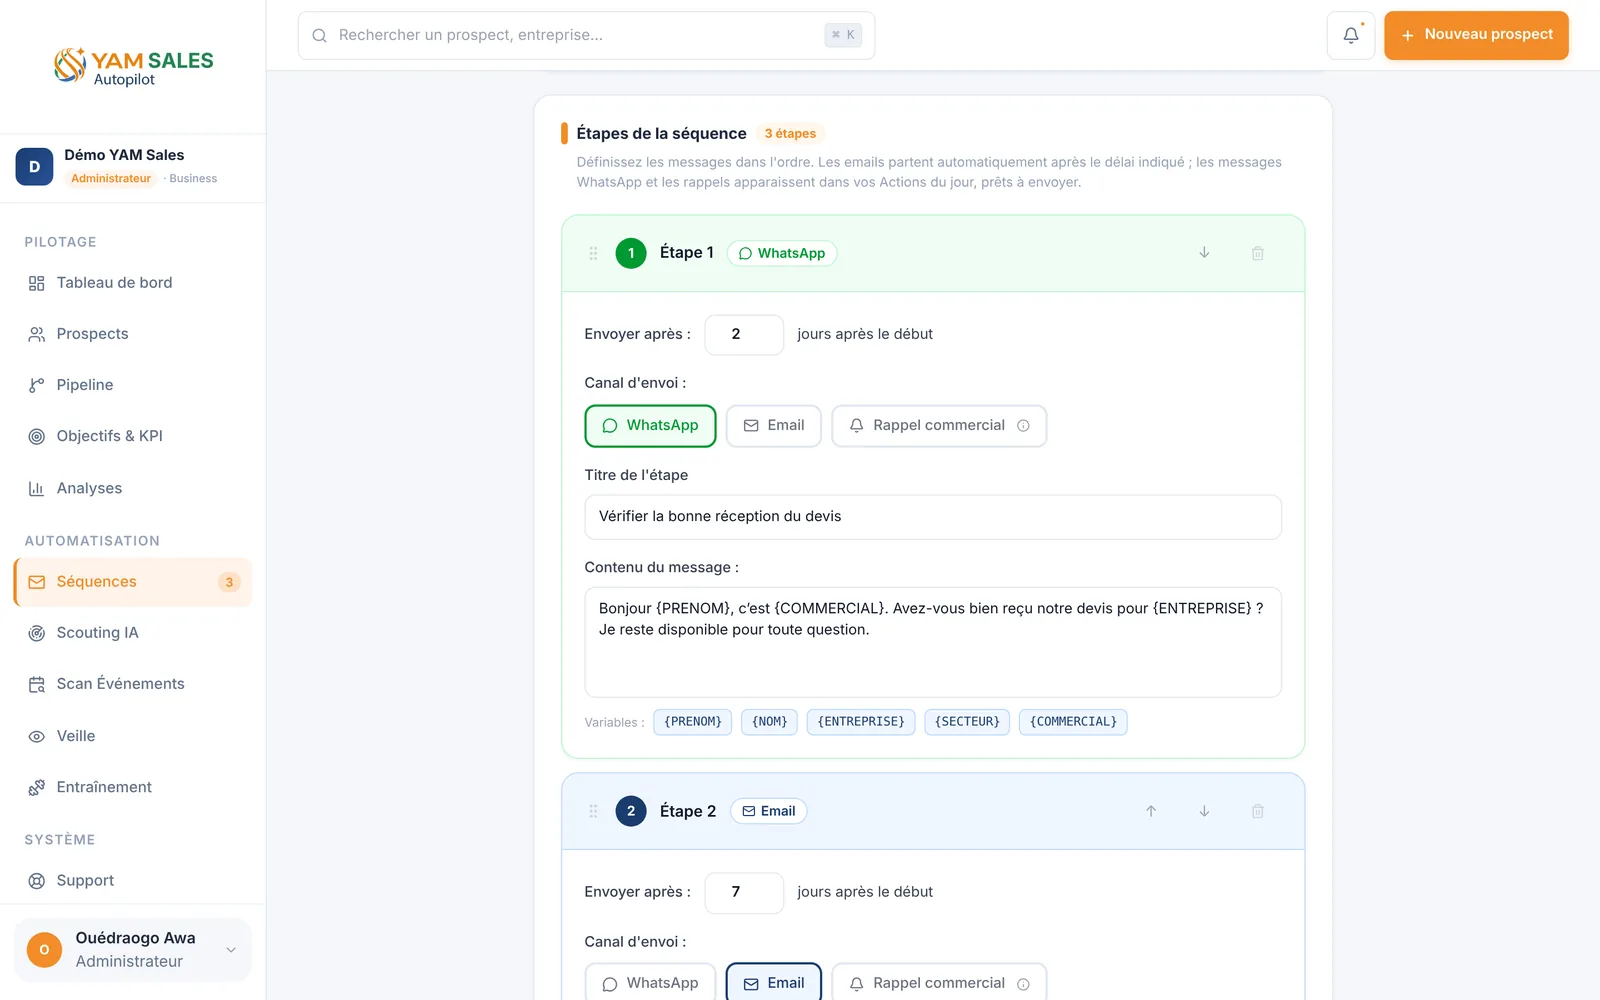This screenshot has width=1600, height=1000.
Task: Open notifications bell
Action: (x=1350, y=35)
